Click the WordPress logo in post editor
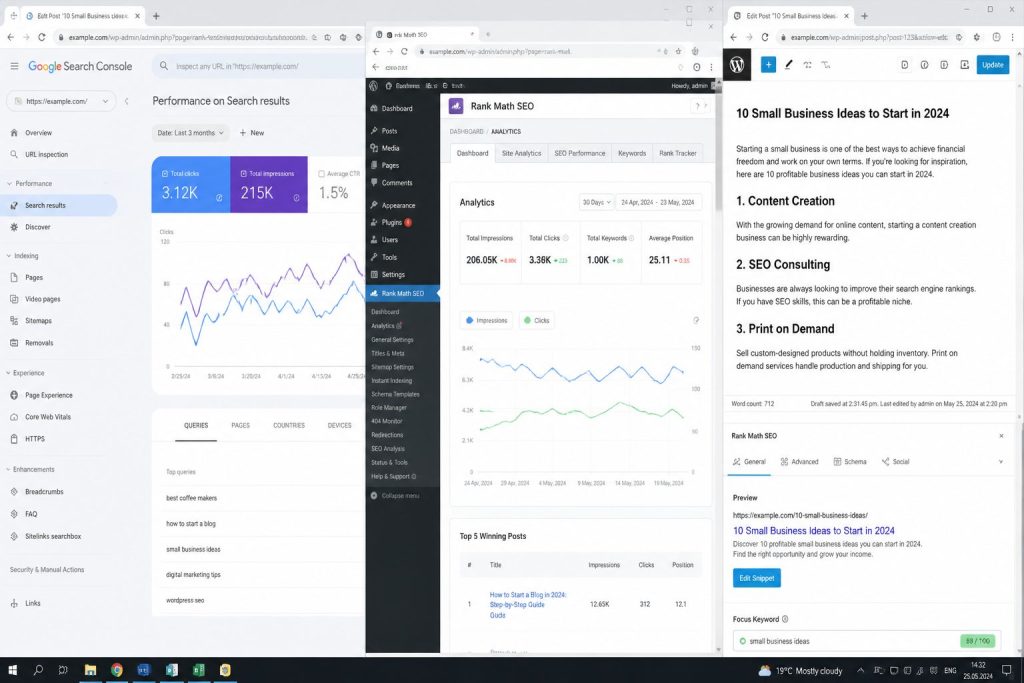The height and width of the screenshot is (683, 1024). (x=737, y=65)
